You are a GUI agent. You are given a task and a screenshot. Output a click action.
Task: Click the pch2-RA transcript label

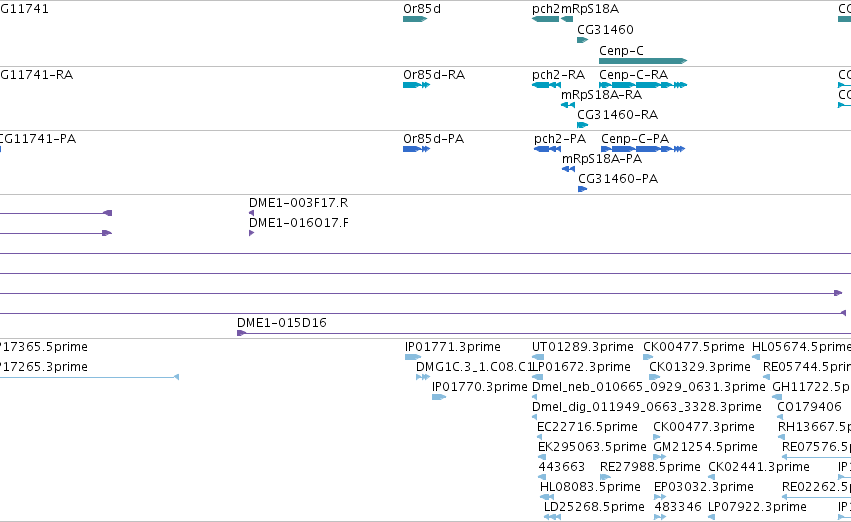tap(558, 74)
